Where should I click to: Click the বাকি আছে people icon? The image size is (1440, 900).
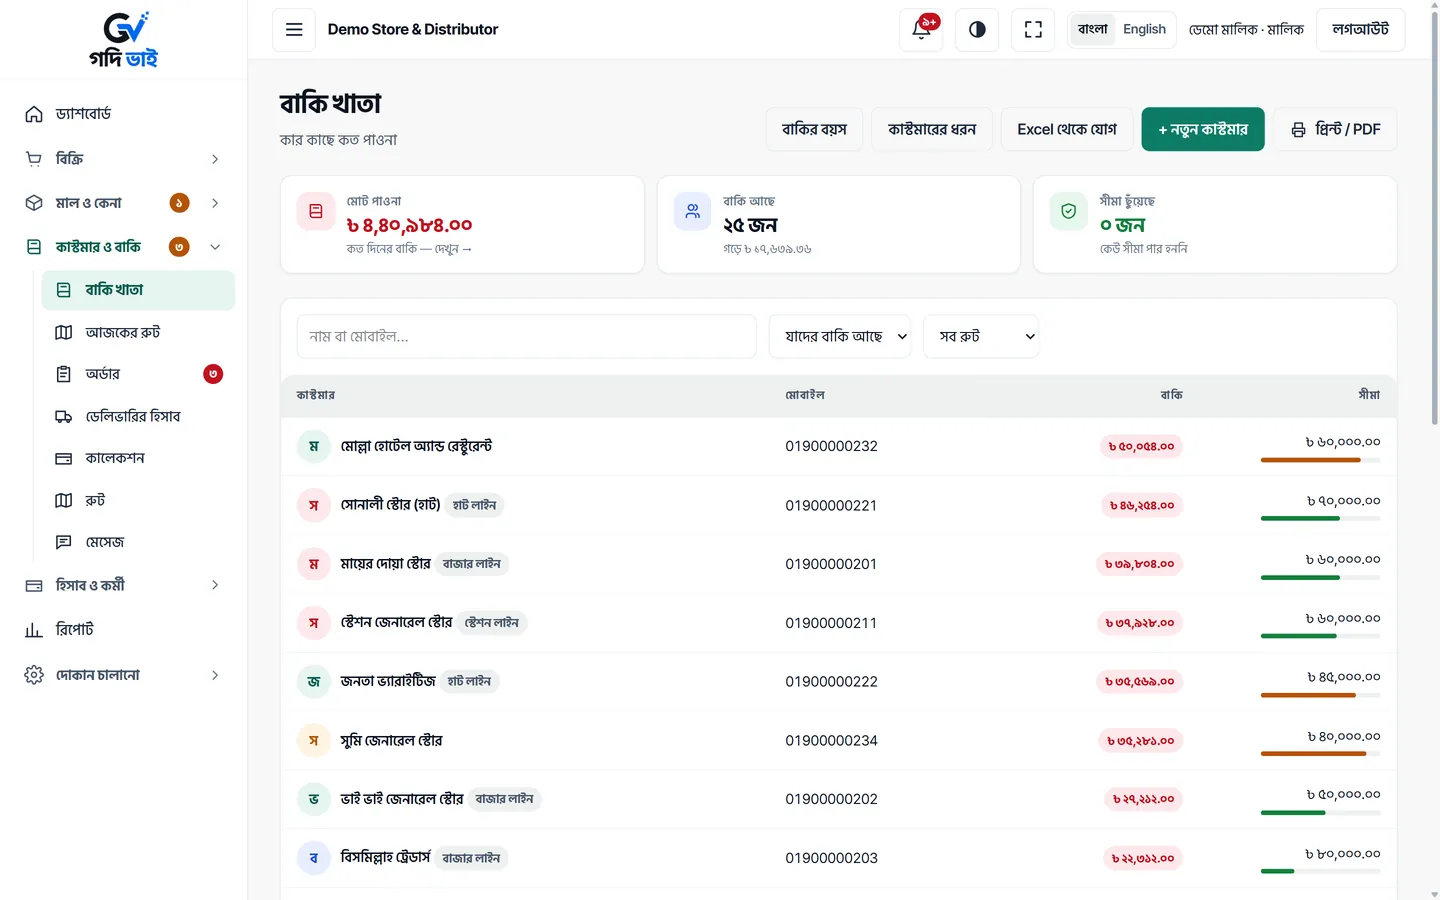click(x=692, y=211)
